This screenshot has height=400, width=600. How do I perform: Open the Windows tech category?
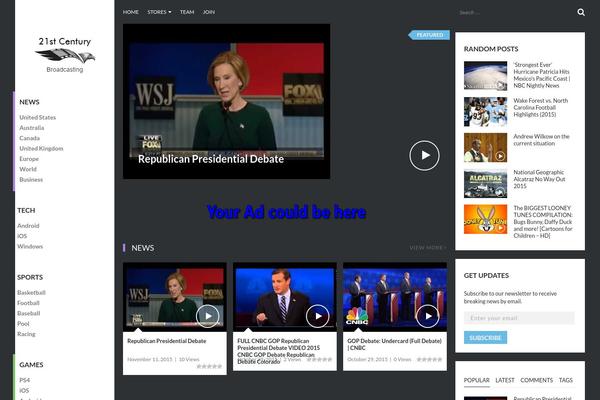point(30,247)
